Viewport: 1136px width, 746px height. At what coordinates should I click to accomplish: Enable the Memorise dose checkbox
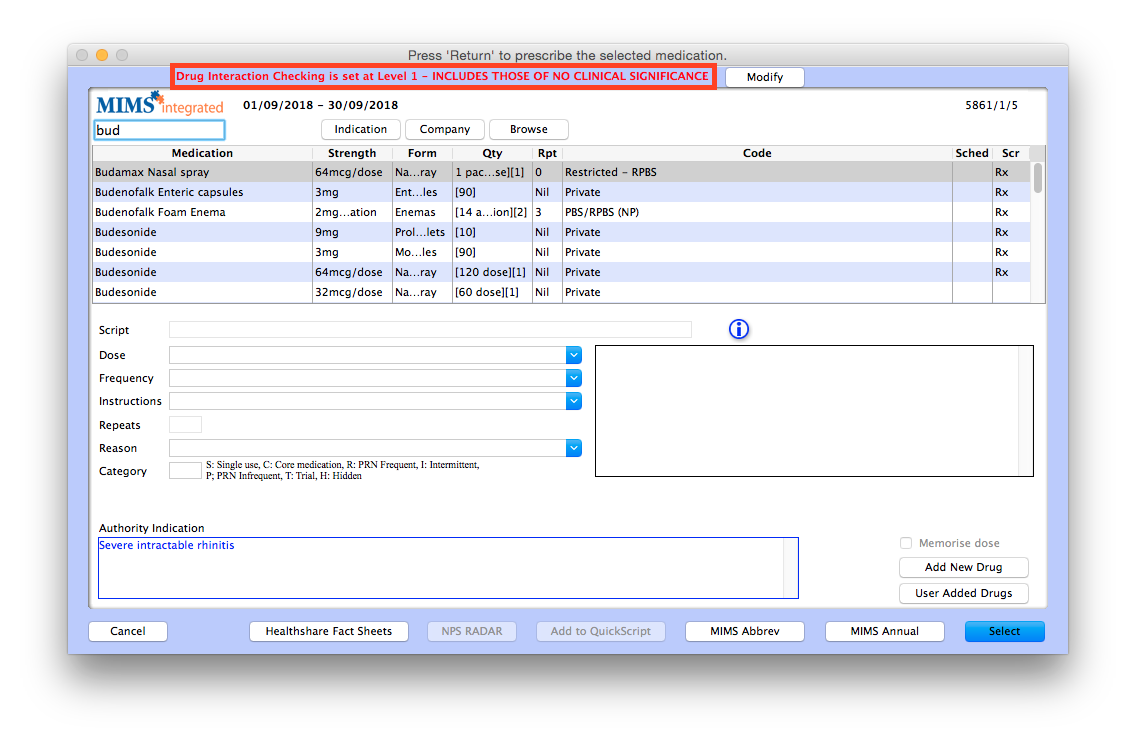click(x=906, y=543)
